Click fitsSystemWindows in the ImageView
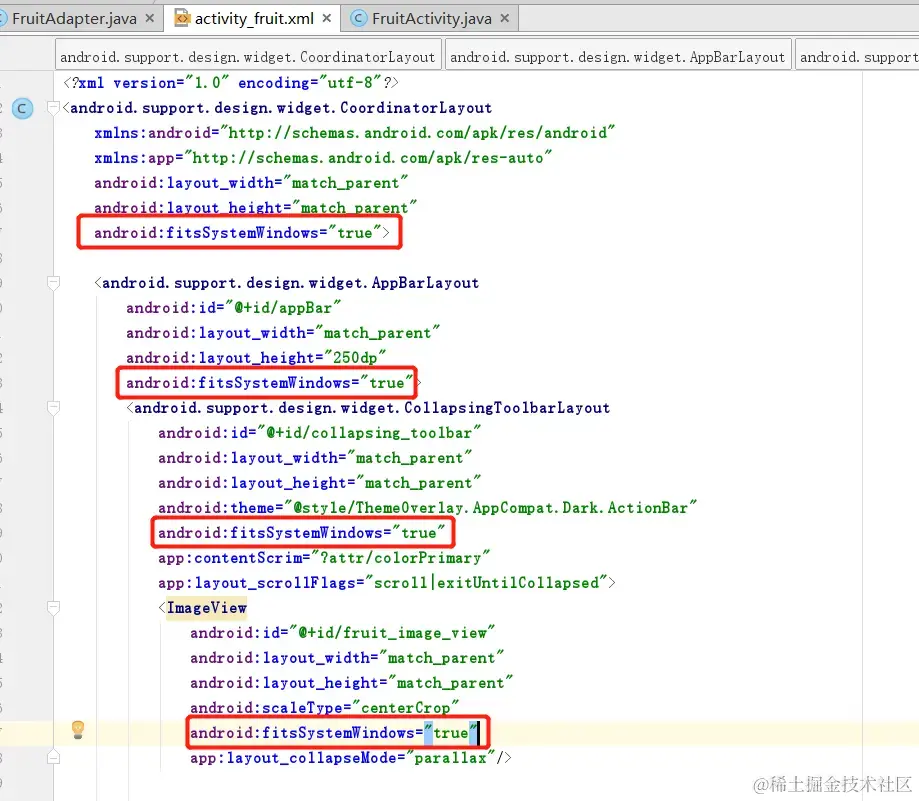The height and width of the screenshot is (801, 919). pos(333,733)
